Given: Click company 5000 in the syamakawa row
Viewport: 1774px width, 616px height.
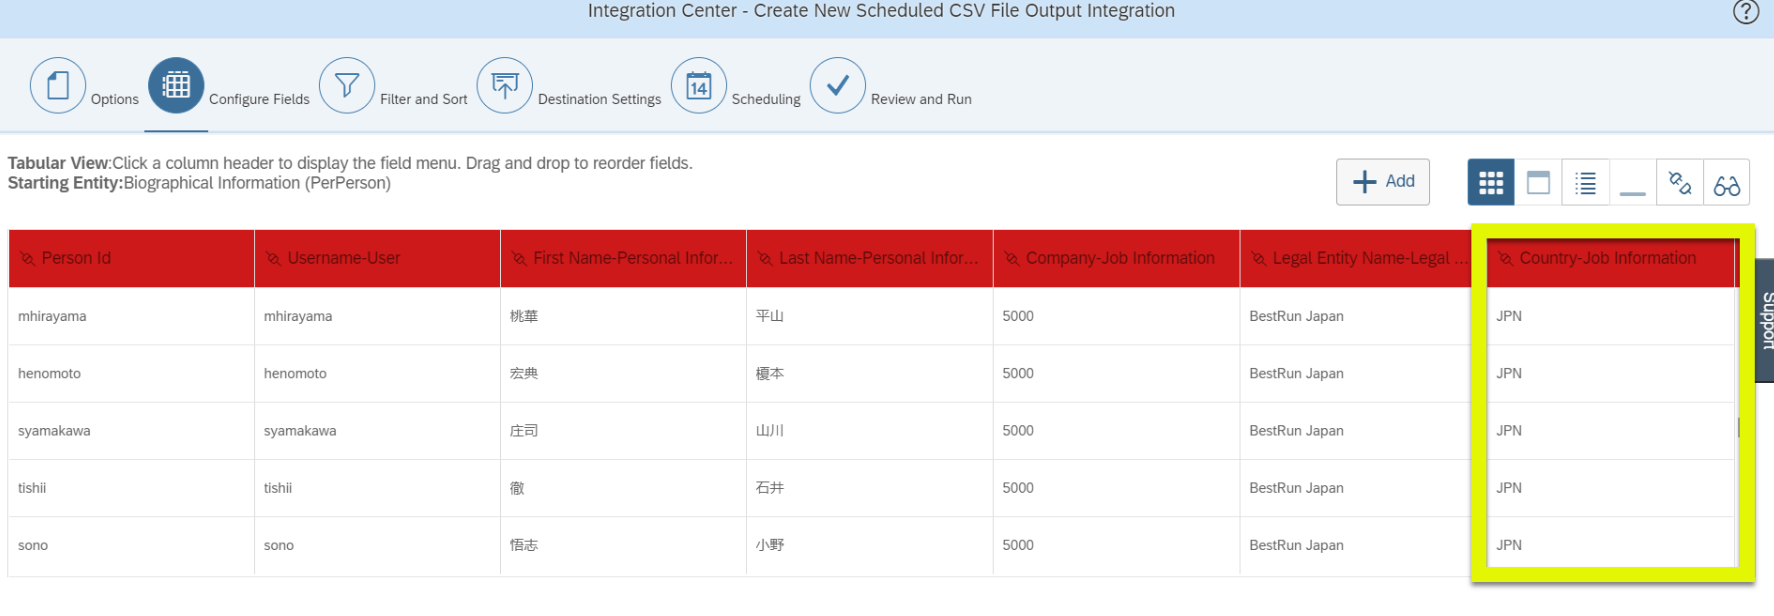Looking at the screenshot, I should [x=1018, y=431].
